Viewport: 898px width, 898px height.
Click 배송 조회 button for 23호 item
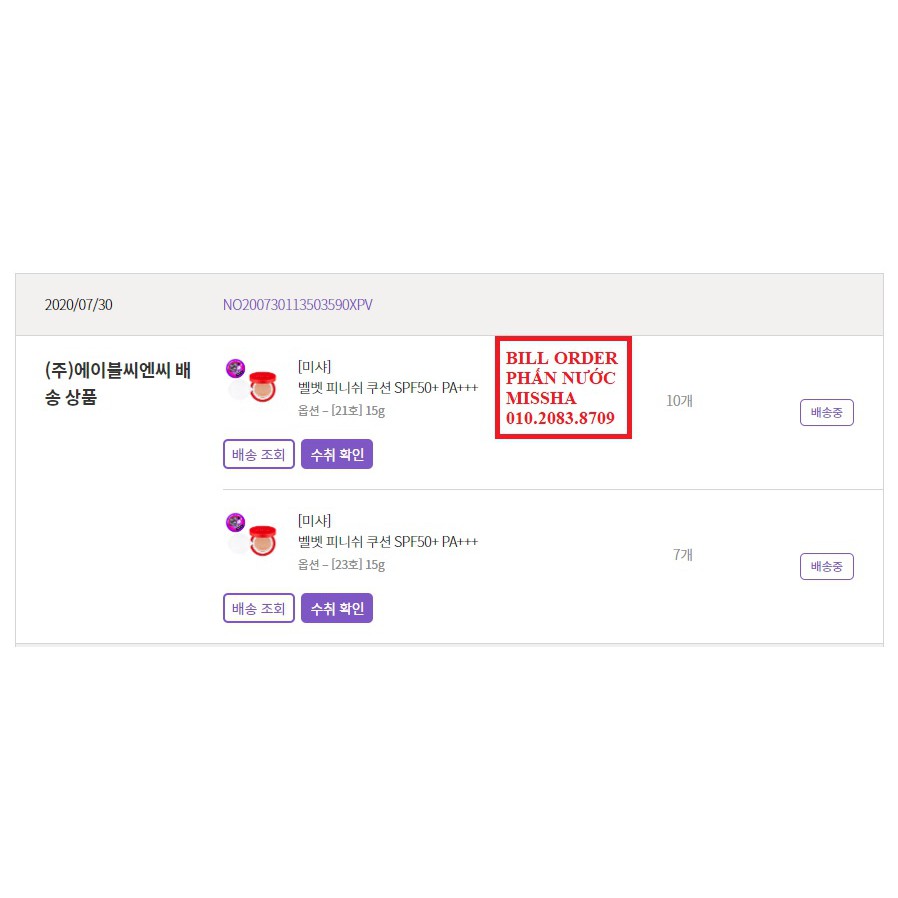coord(259,608)
